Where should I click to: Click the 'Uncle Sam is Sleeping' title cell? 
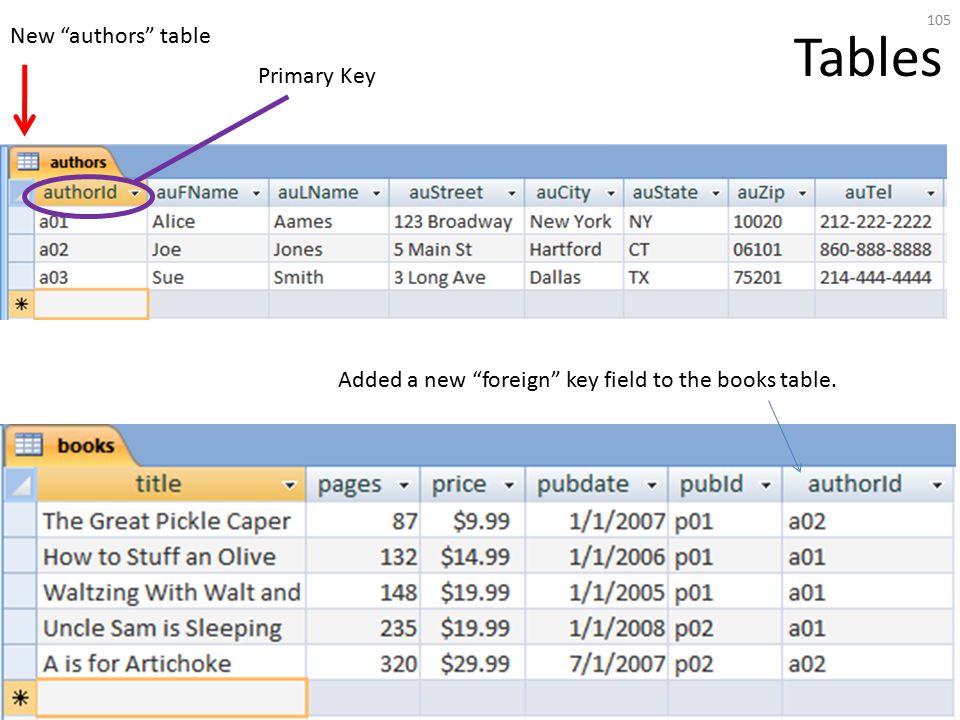[171, 628]
